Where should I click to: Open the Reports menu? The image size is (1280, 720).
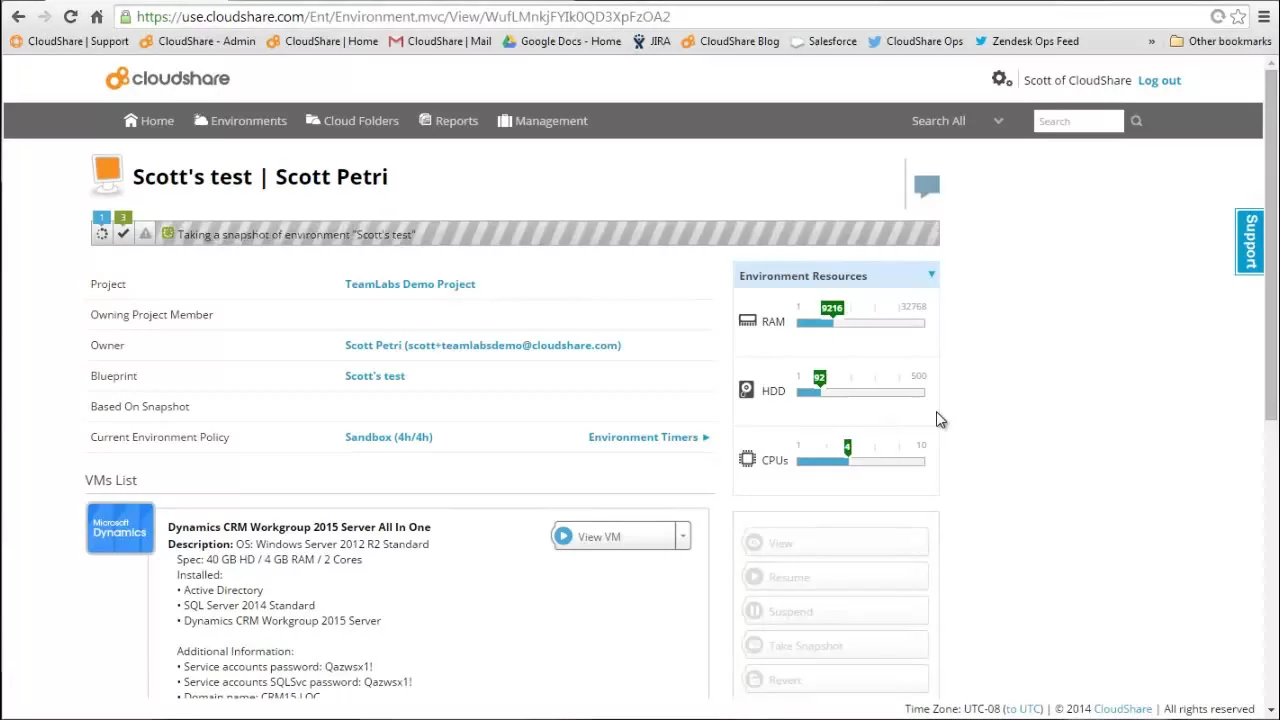[x=448, y=120]
